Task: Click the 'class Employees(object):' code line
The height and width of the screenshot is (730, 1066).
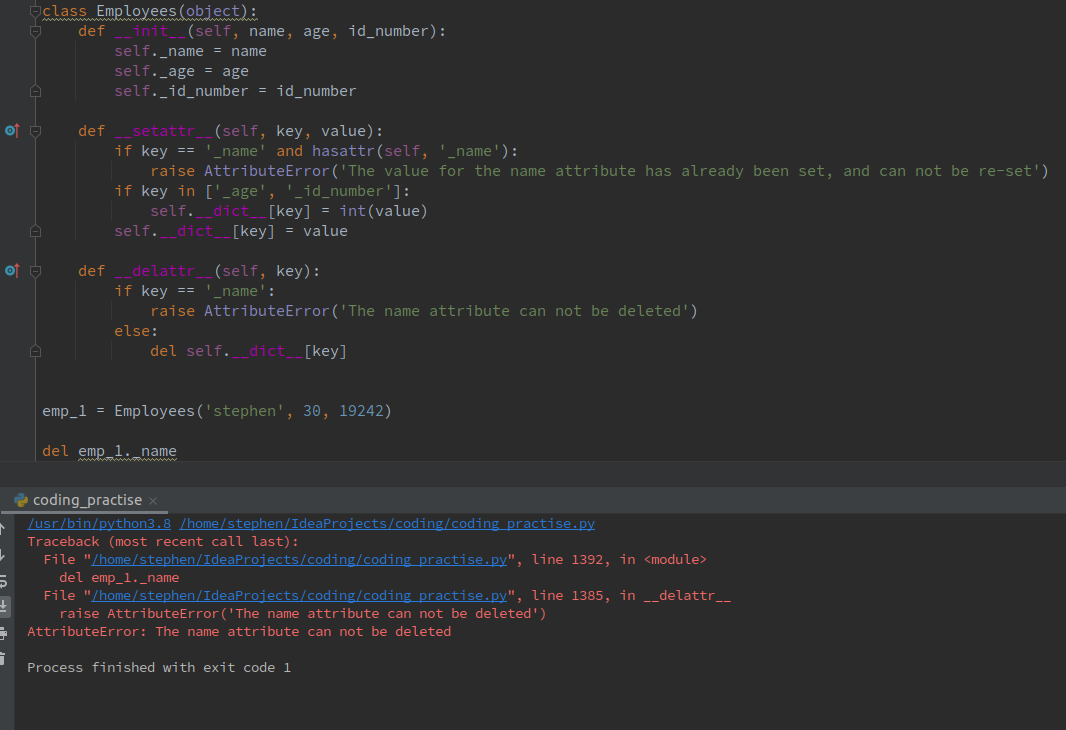Action: pyautogui.click(x=150, y=12)
